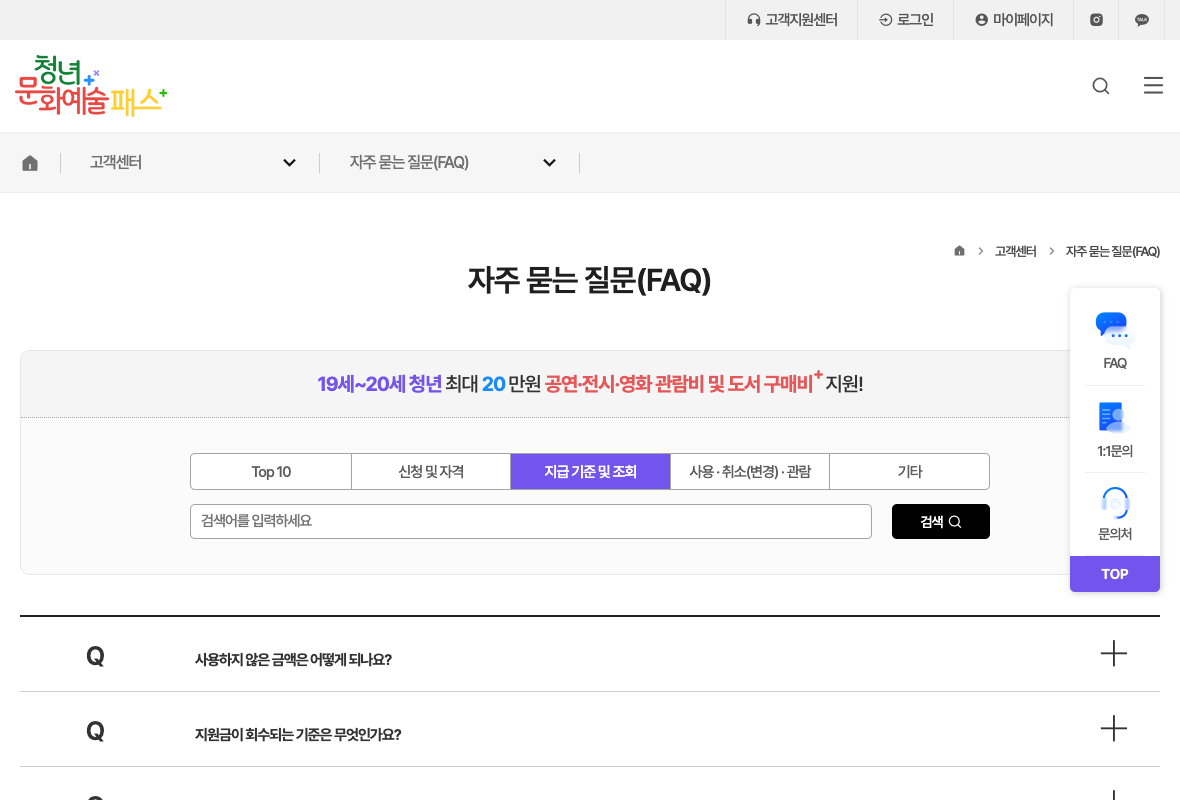
Task: Open FAQ from the floating side panel
Action: (1115, 341)
